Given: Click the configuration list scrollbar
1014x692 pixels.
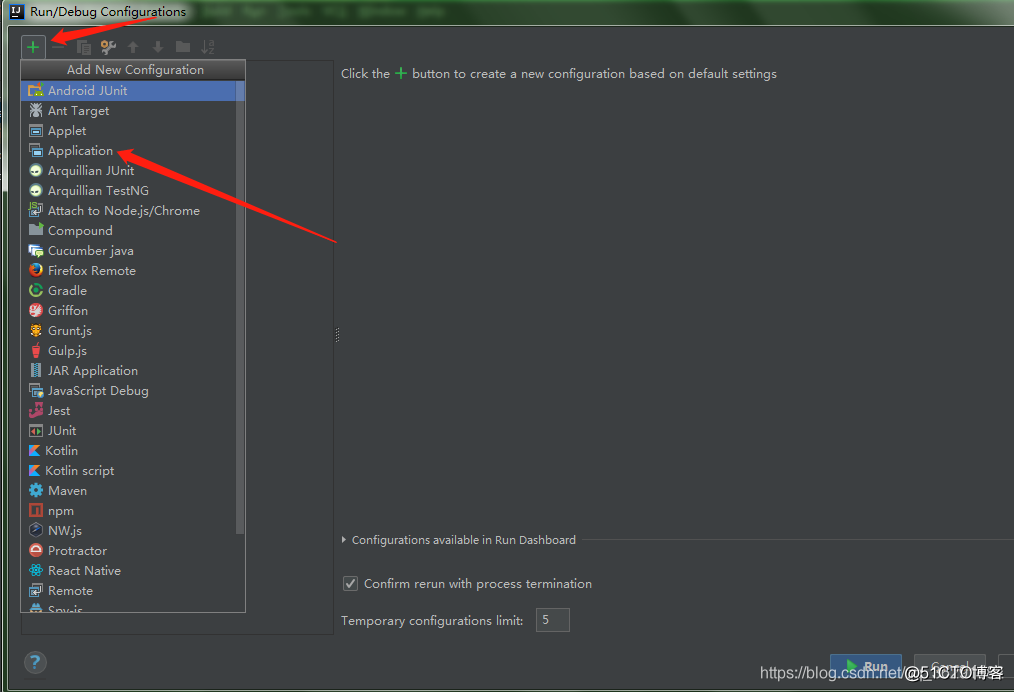Looking at the screenshot, I should pos(240,307).
